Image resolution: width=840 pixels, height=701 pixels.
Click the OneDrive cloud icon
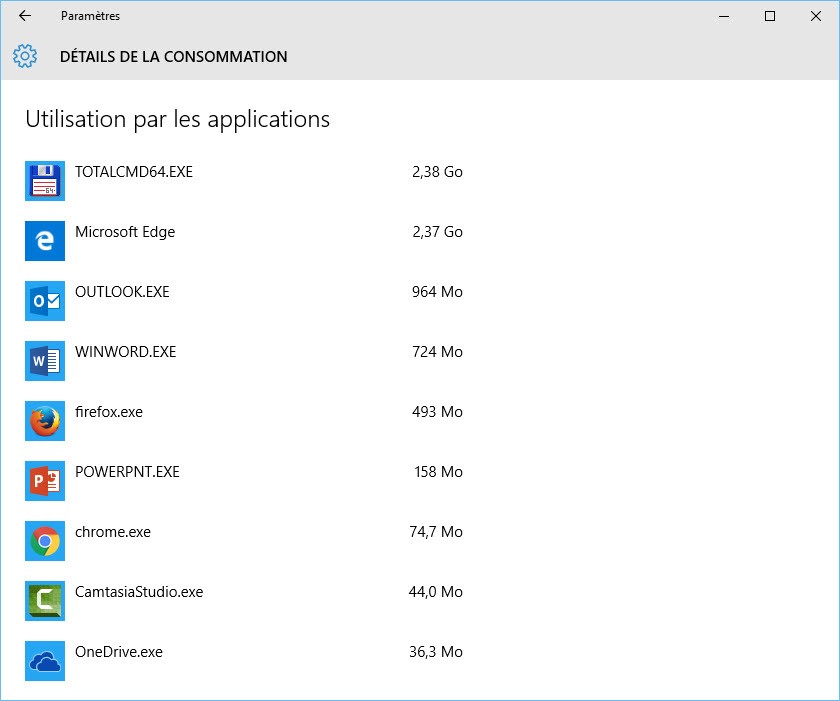click(44, 661)
